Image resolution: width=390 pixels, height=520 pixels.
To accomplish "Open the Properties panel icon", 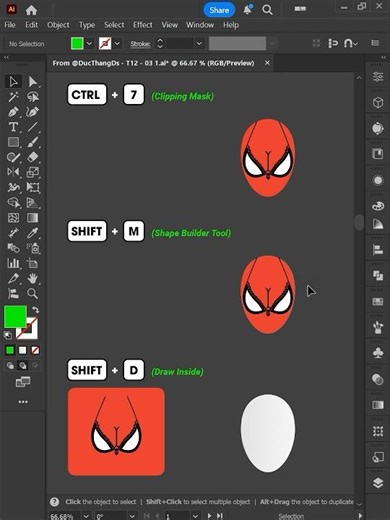I will (x=378, y=77).
